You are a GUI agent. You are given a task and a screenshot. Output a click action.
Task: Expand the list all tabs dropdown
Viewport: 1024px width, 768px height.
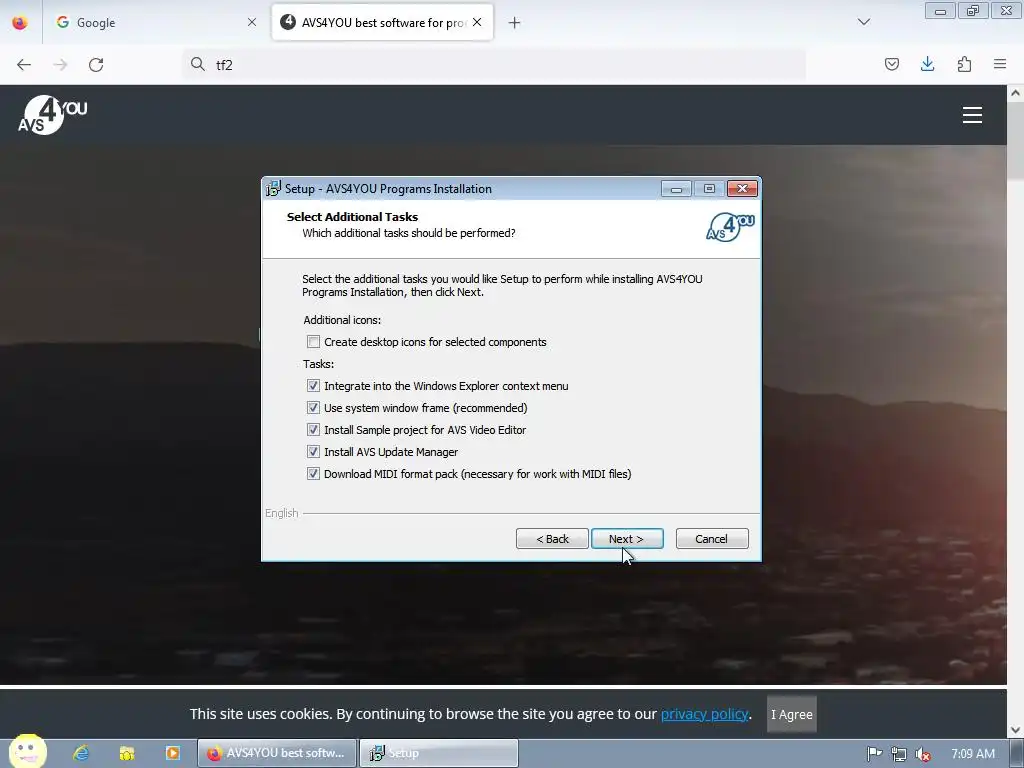pos(864,22)
